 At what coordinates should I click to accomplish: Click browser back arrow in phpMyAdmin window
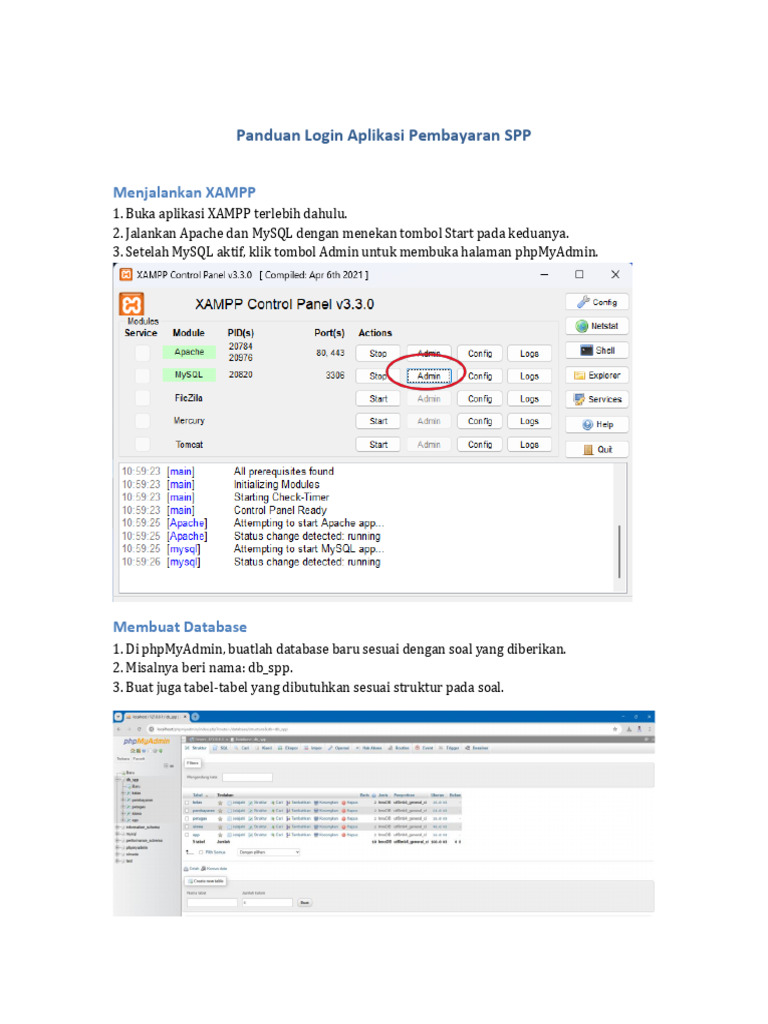[x=118, y=729]
